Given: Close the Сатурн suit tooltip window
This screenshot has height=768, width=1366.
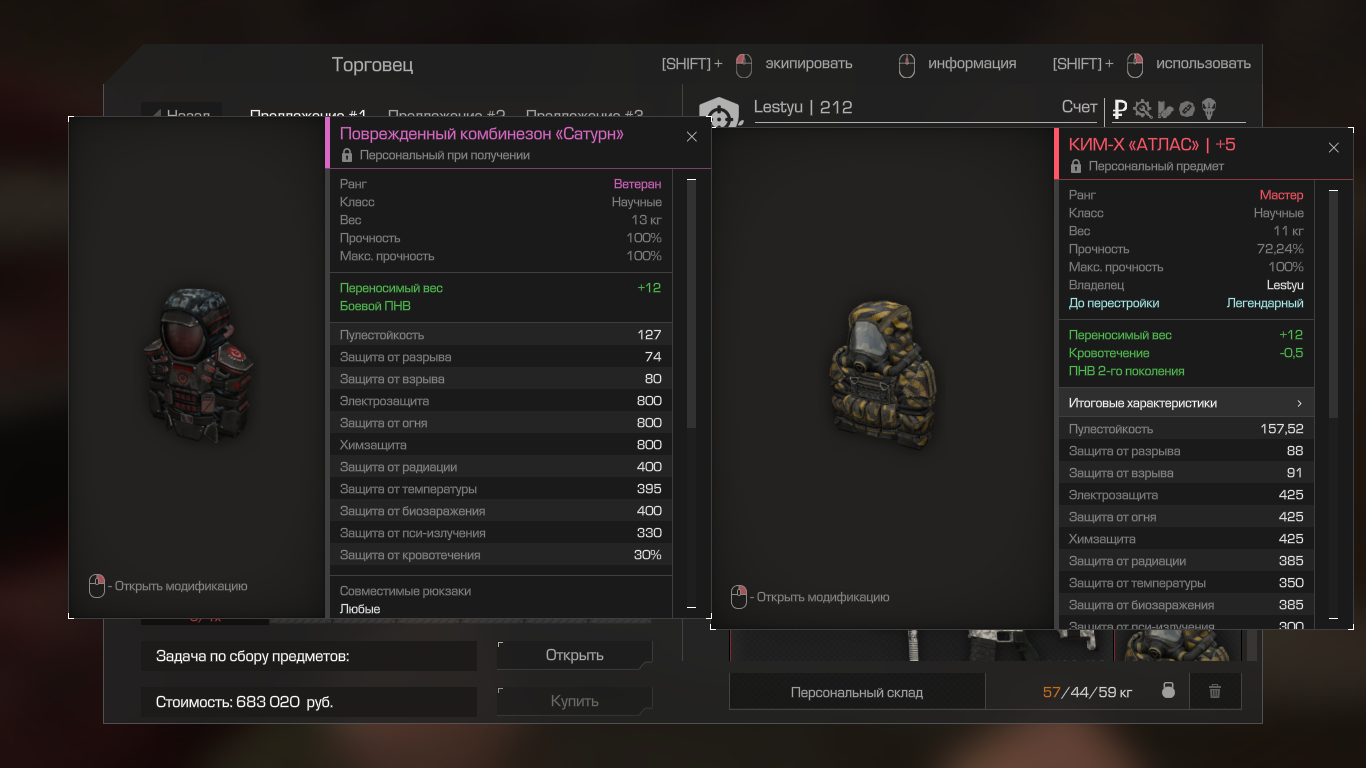Looking at the screenshot, I should coord(691,137).
